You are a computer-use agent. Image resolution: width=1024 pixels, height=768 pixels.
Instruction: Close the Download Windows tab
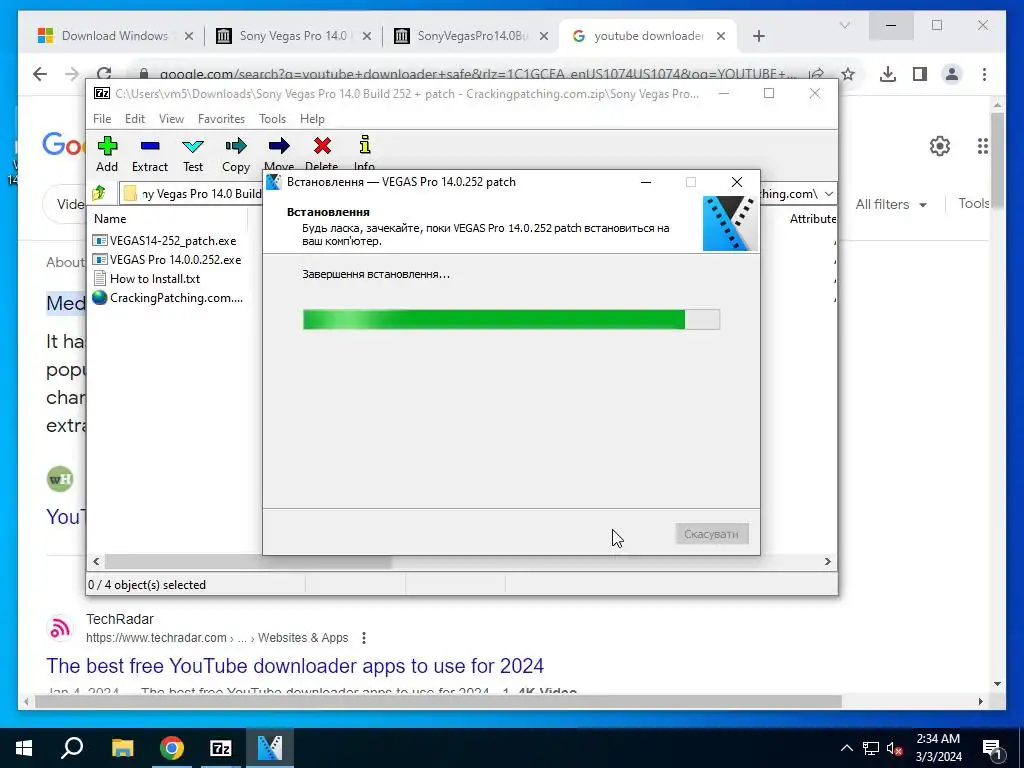(x=189, y=36)
